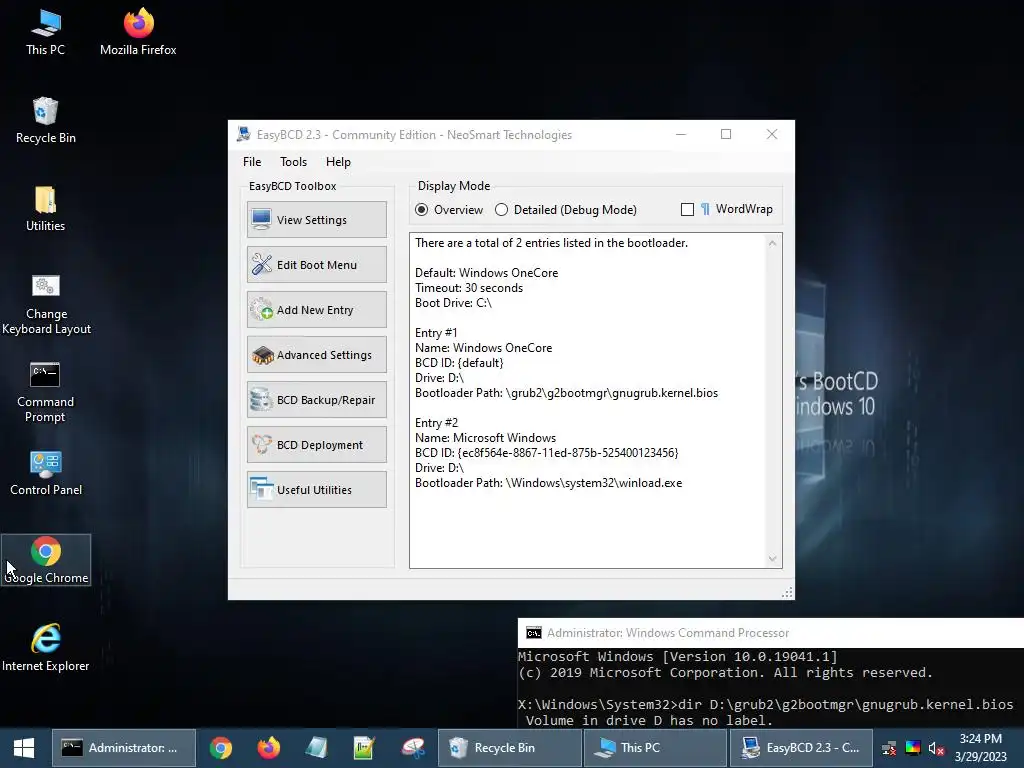Launch Command Prompt desktop shortcut
This screenshot has width=1024, height=768.
[x=45, y=392]
